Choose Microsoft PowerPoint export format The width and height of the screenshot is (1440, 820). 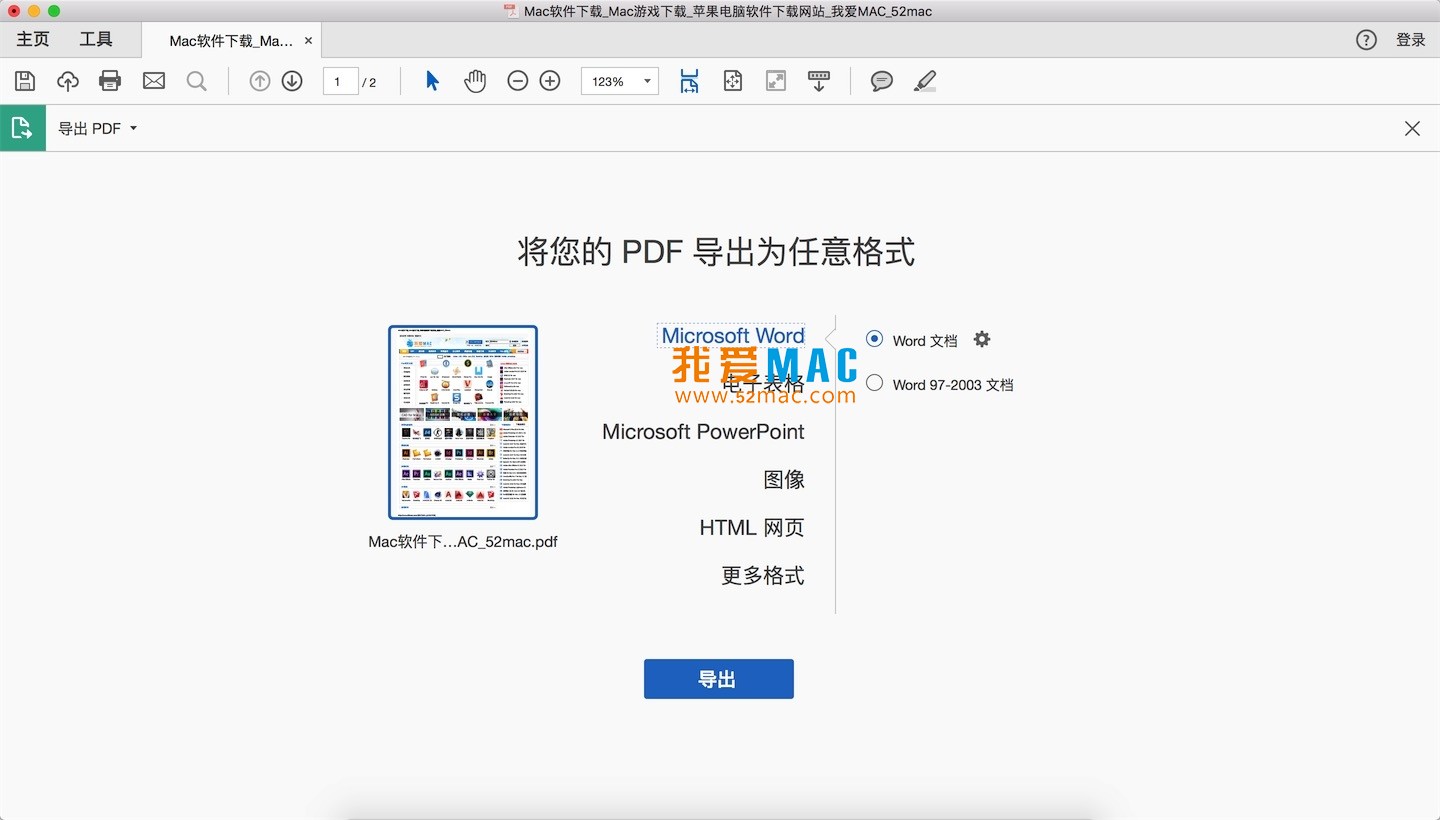703,432
